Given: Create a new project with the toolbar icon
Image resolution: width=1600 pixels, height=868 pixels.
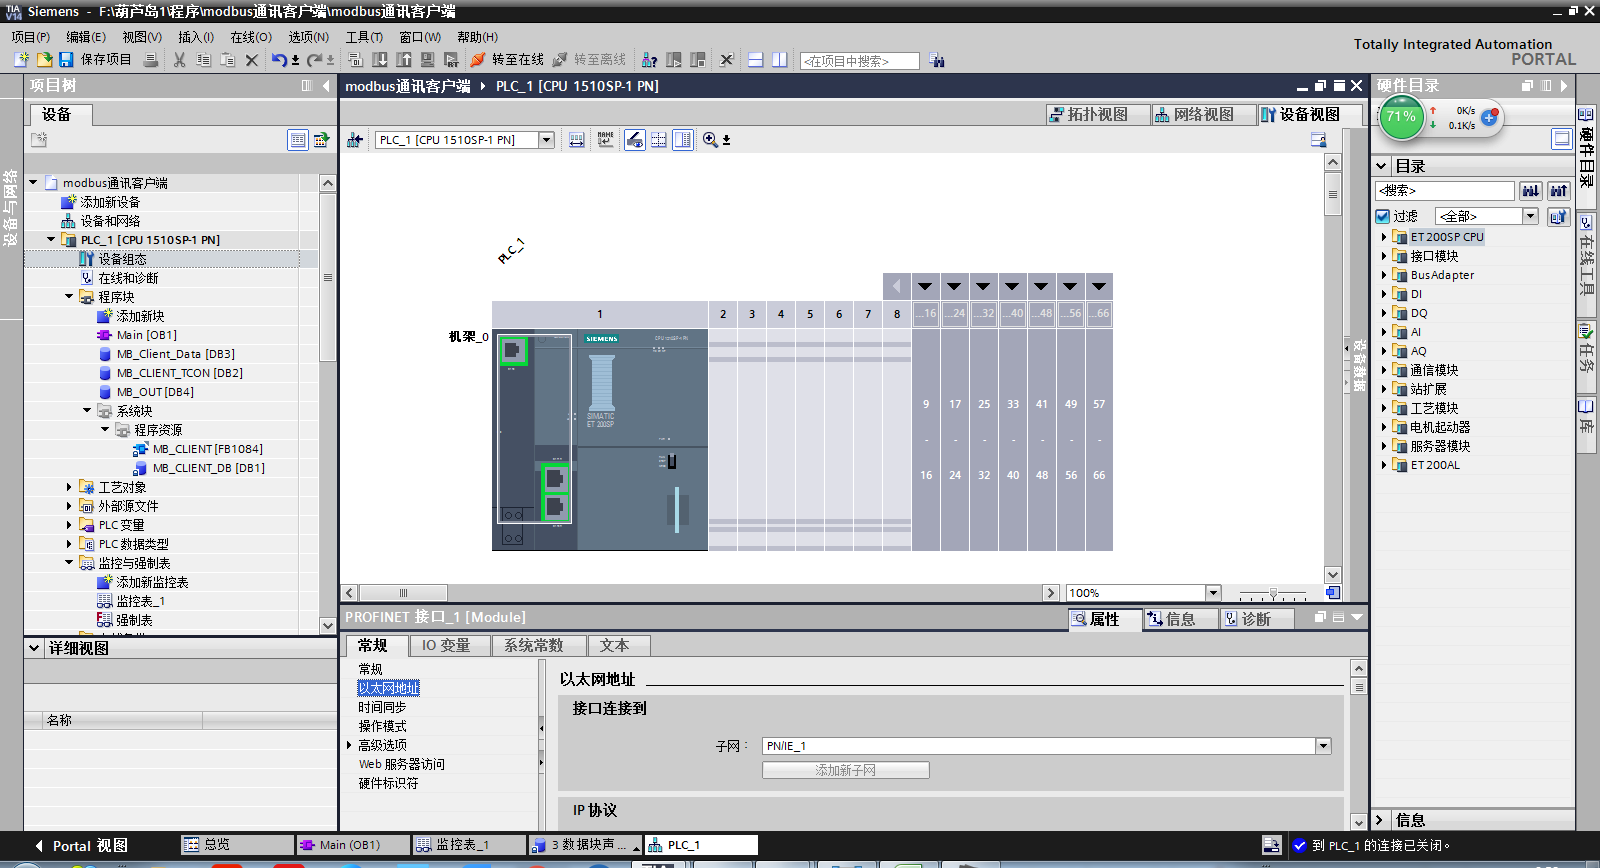Looking at the screenshot, I should [21, 60].
